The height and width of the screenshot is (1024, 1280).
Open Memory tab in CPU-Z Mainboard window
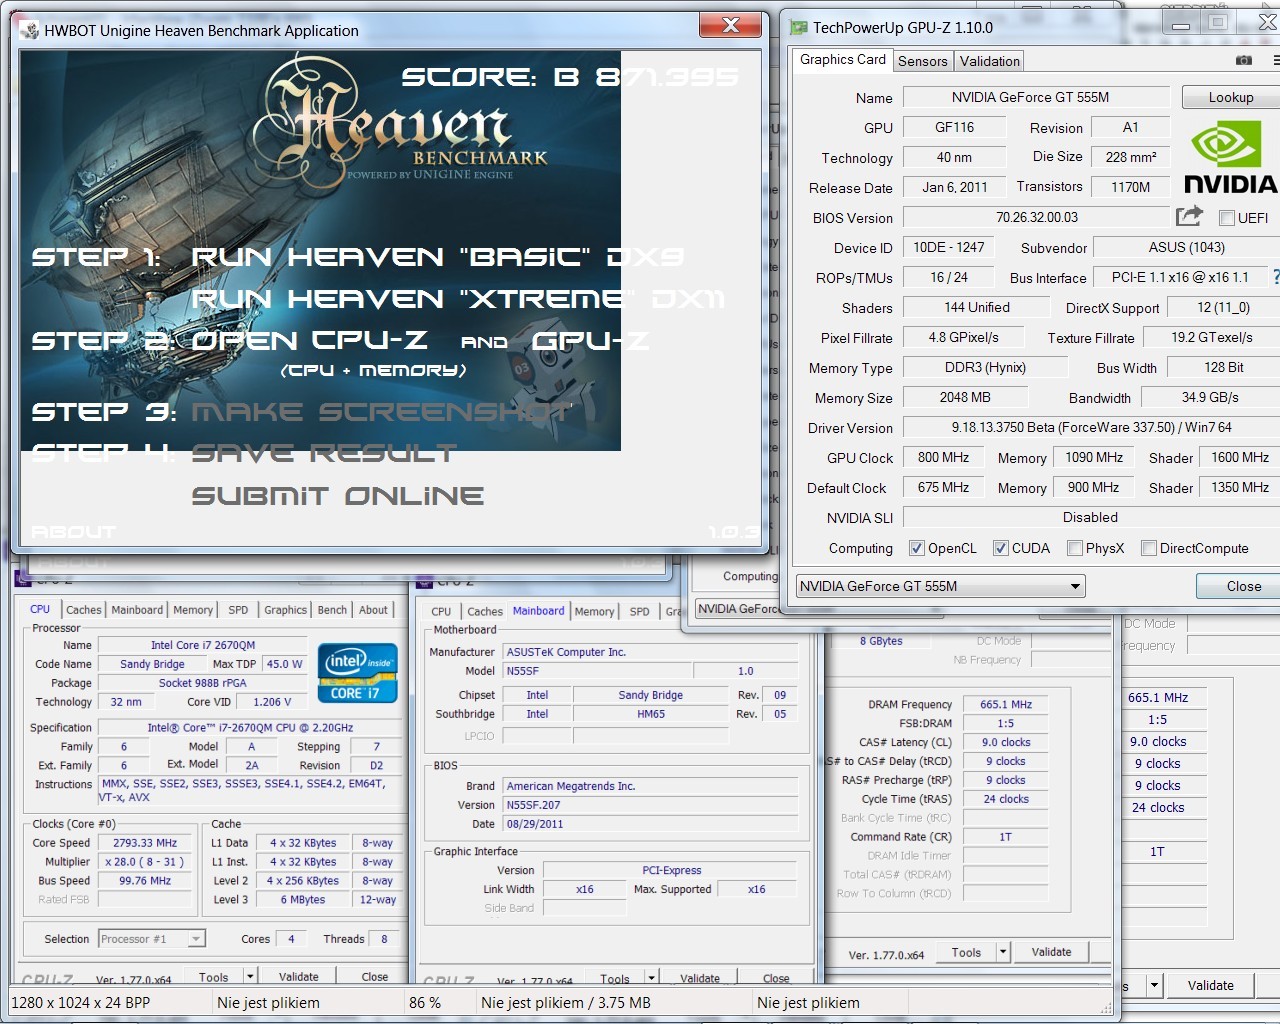point(594,611)
